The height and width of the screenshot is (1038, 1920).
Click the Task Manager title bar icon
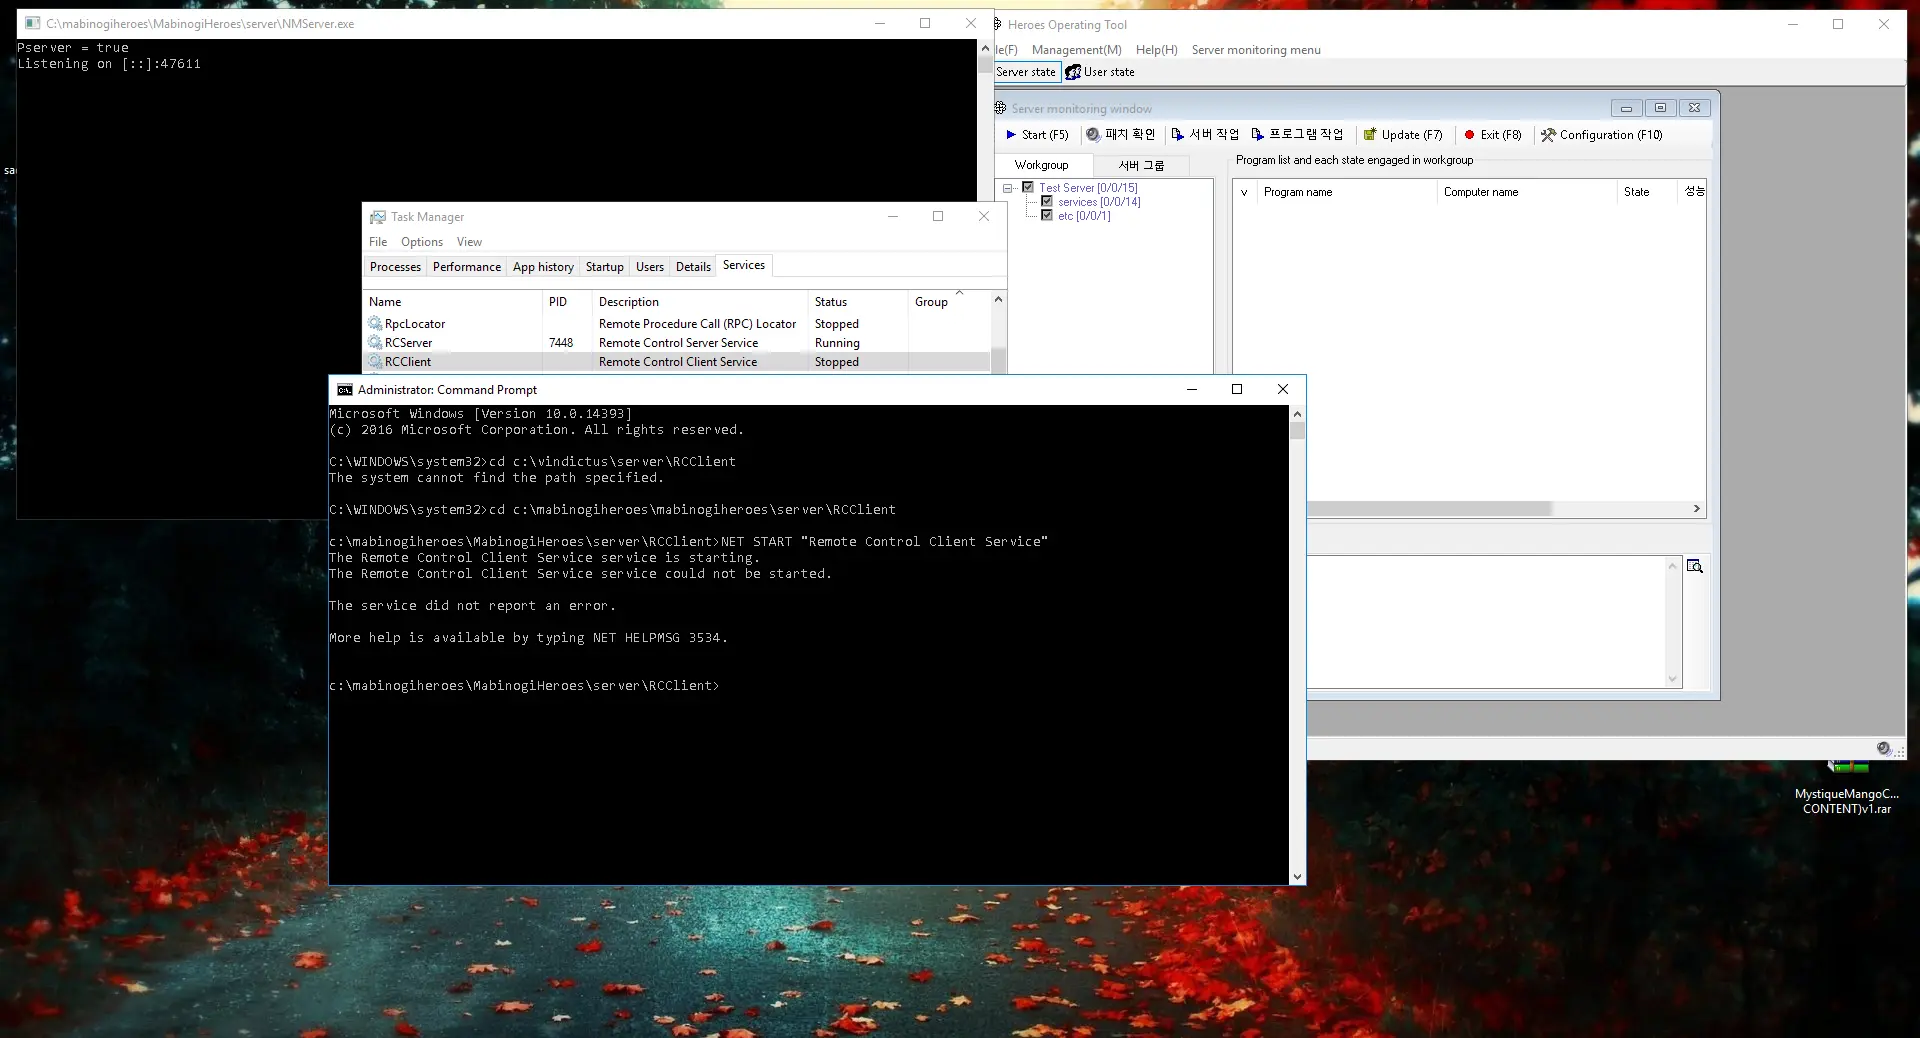377,217
